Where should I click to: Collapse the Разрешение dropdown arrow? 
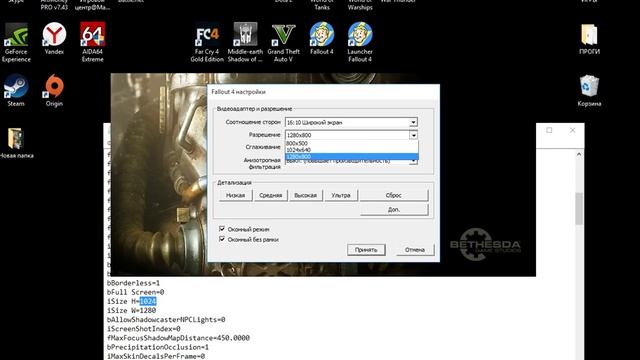coord(413,135)
